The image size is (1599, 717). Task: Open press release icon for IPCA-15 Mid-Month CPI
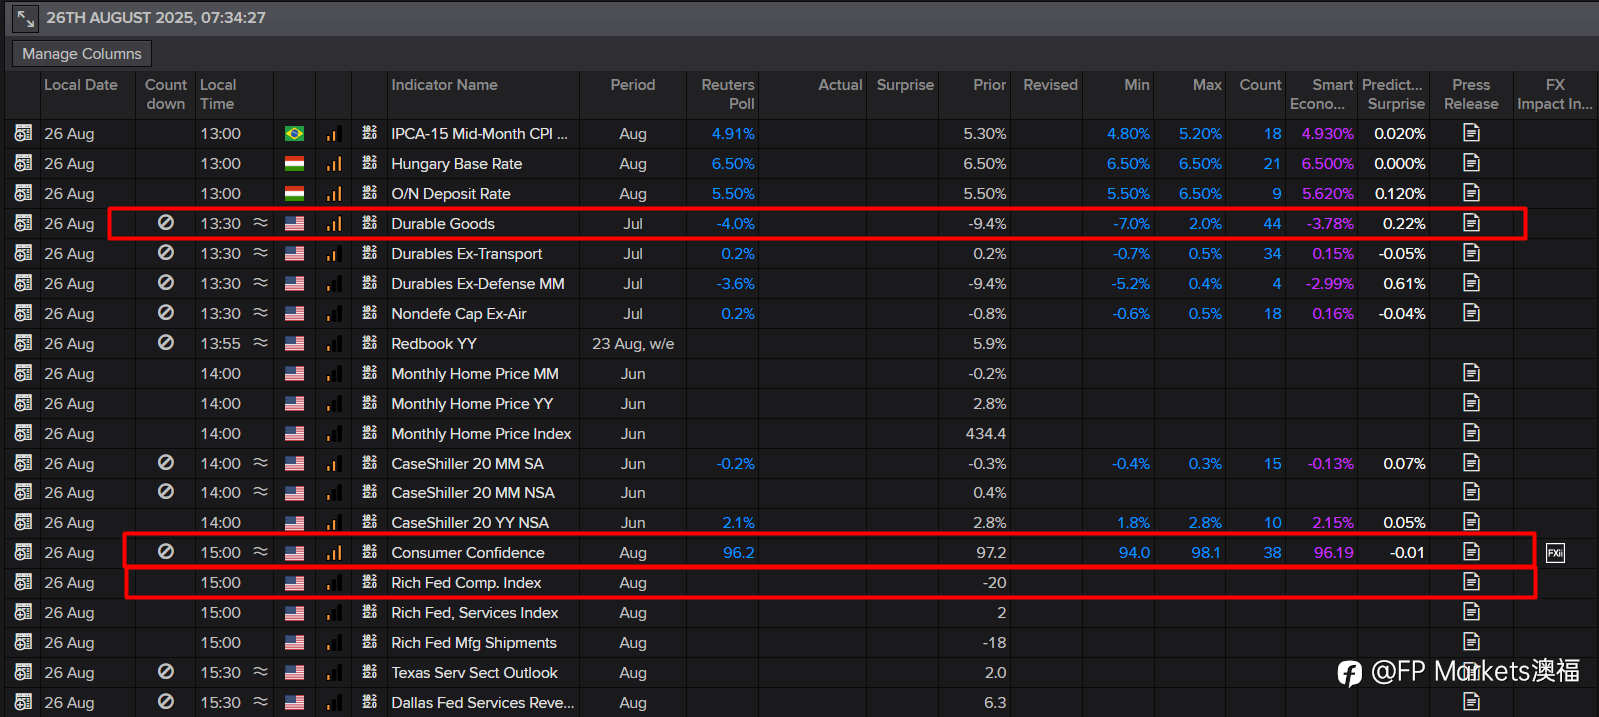(x=1471, y=133)
